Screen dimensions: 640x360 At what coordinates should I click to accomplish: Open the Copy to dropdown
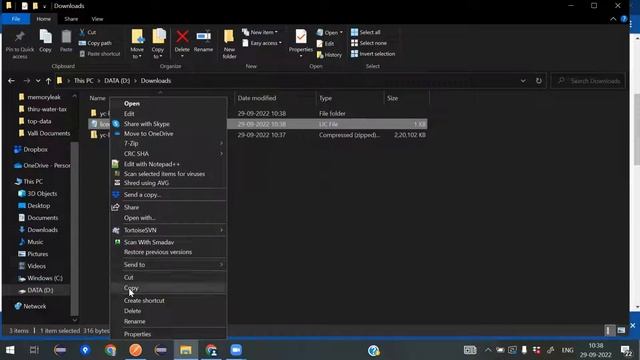(158, 44)
